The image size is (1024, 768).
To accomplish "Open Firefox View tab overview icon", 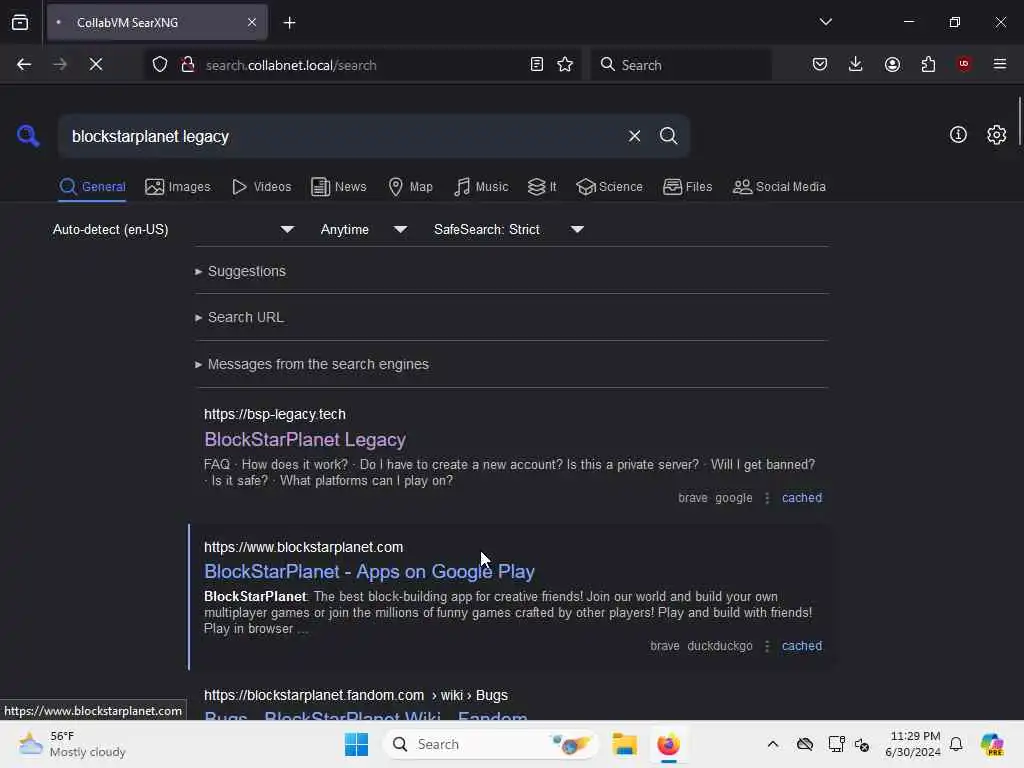I will (x=20, y=22).
